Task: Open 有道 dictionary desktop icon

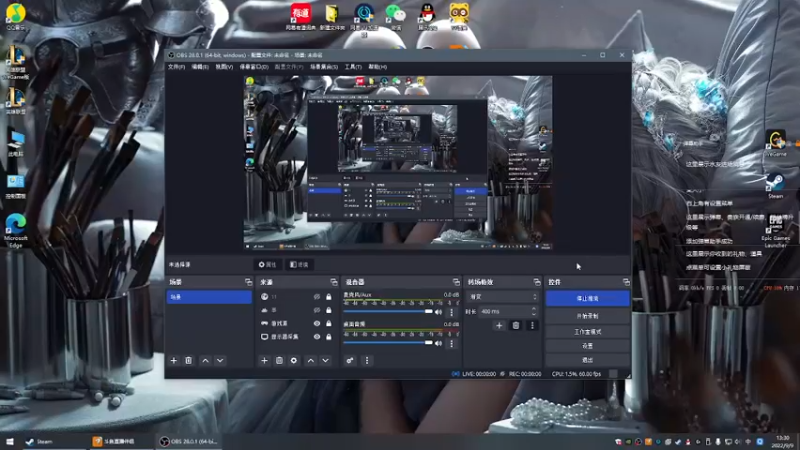Action: (301, 16)
